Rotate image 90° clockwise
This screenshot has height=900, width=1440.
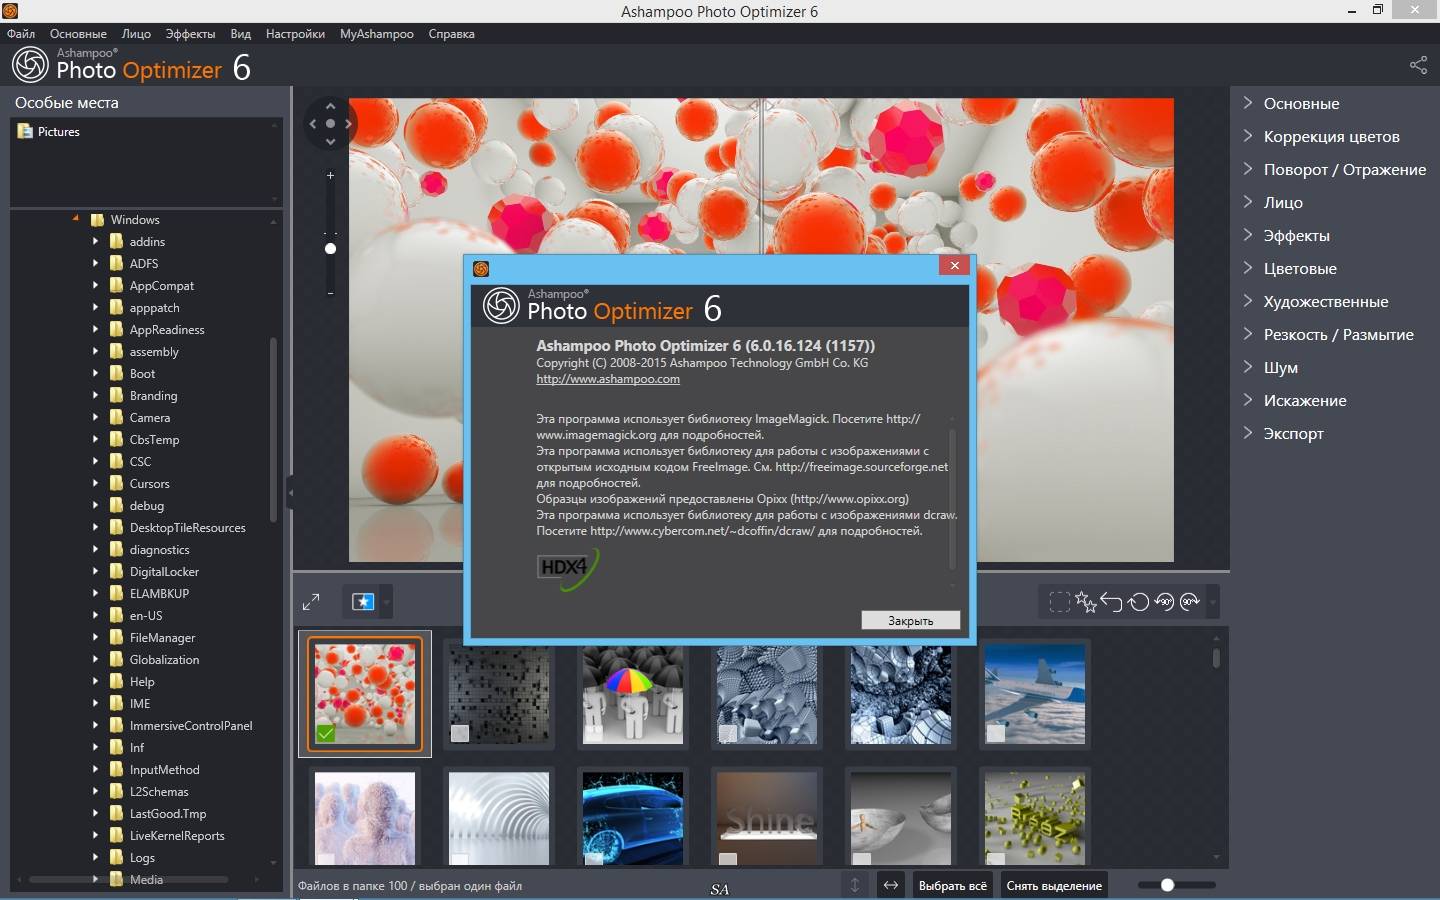(x=1190, y=602)
